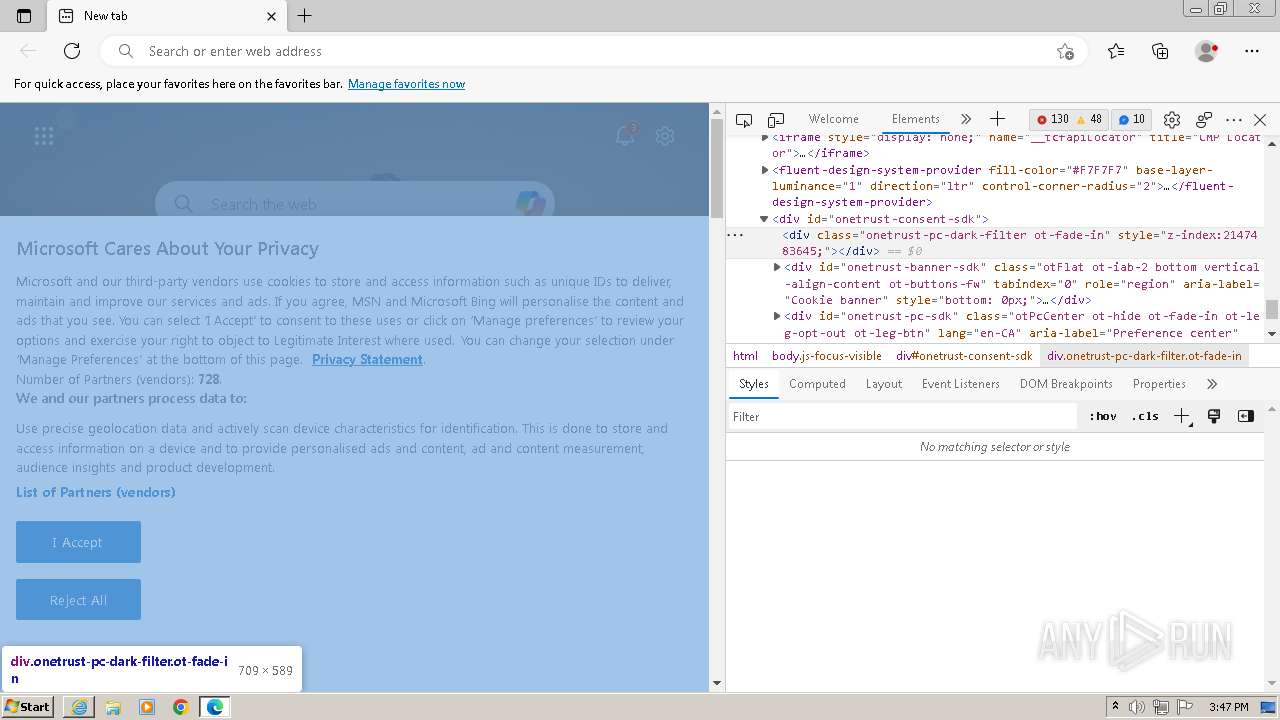
Task: Click the DOM tree scrollbar down arrow
Action: [1272, 334]
